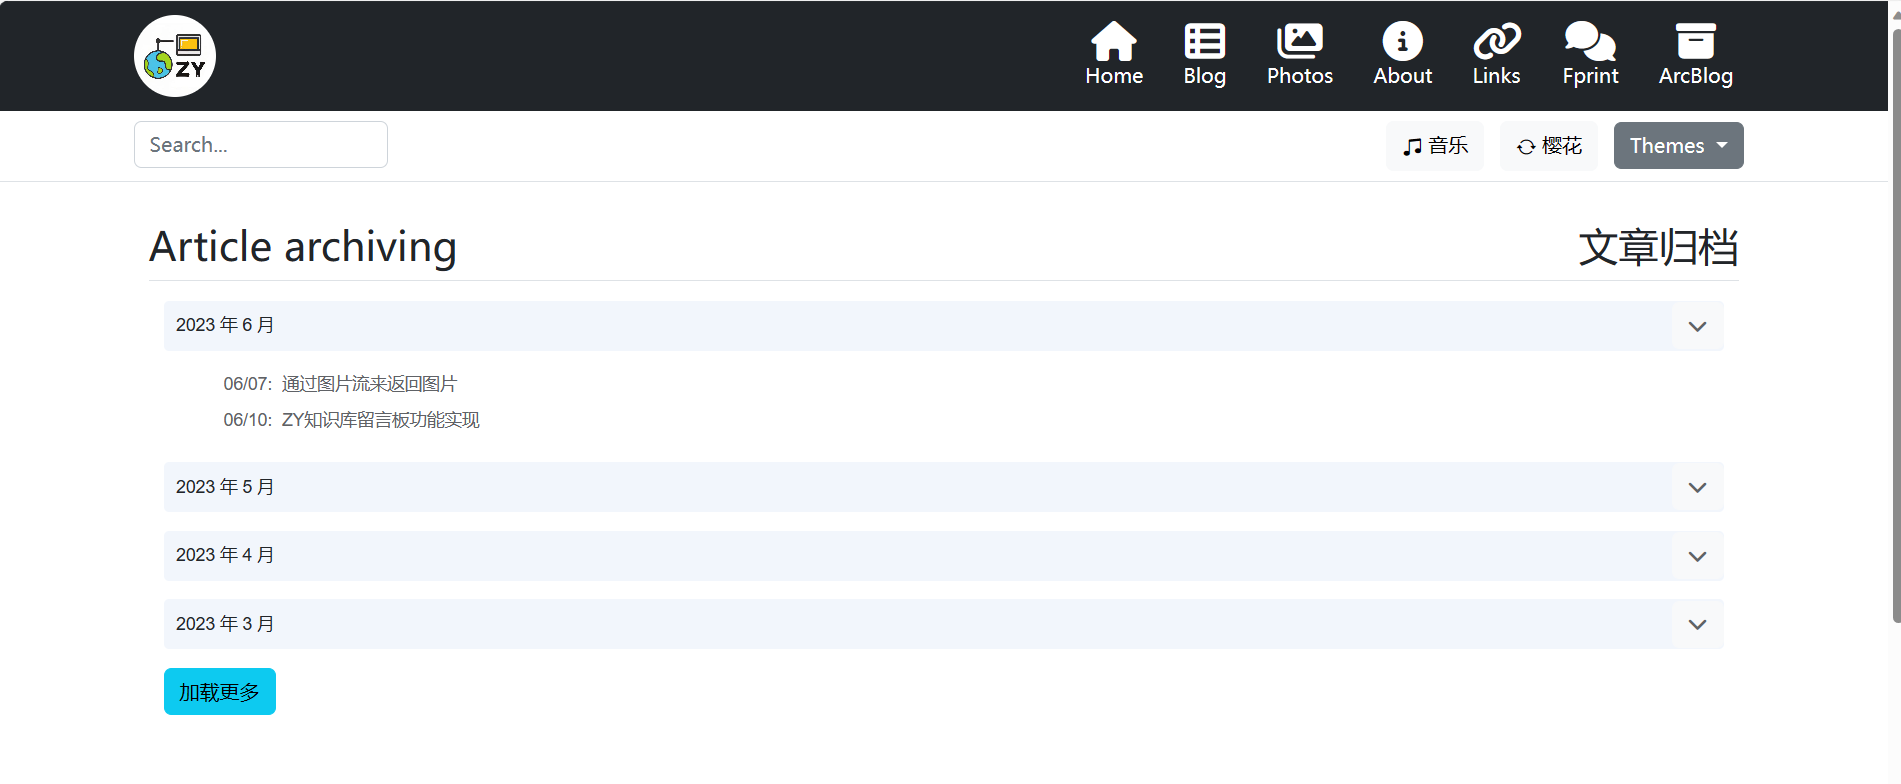1901x784 pixels.
Task: Collapse the 2023 年 6 月 chevron
Action: click(x=1697, y=327)
